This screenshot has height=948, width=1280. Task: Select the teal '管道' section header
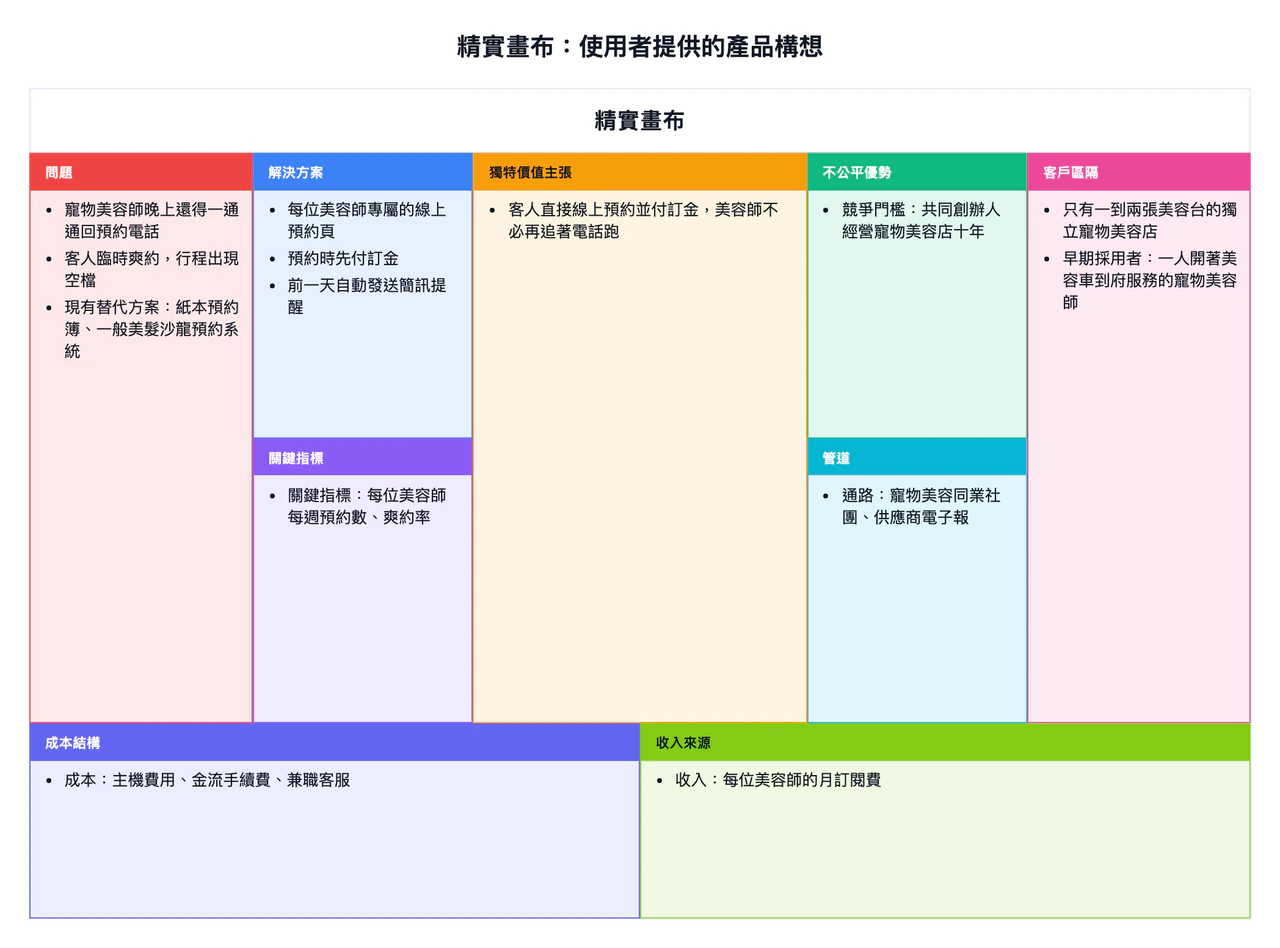tap(917, 457)
